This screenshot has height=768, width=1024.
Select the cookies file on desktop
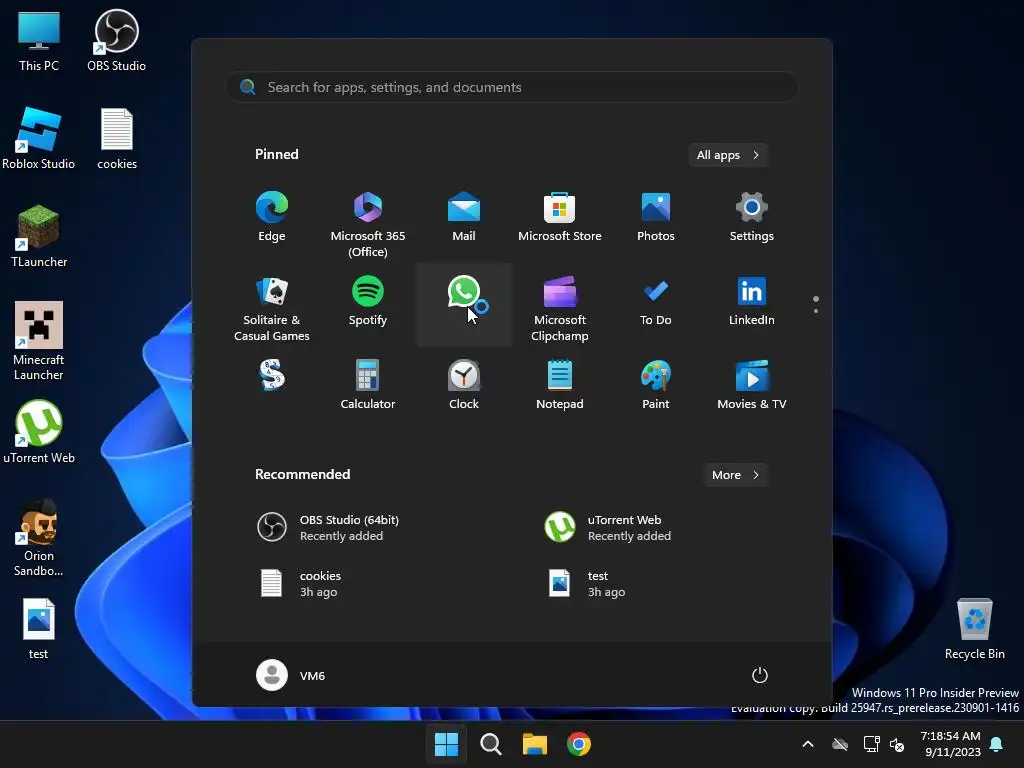117,138
